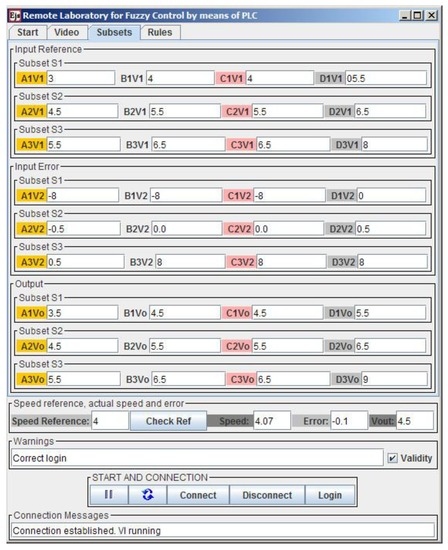Screen dimensions: 448x550
Task: Click the D3Vo field showing 9
Action: [x=394, y=379]
